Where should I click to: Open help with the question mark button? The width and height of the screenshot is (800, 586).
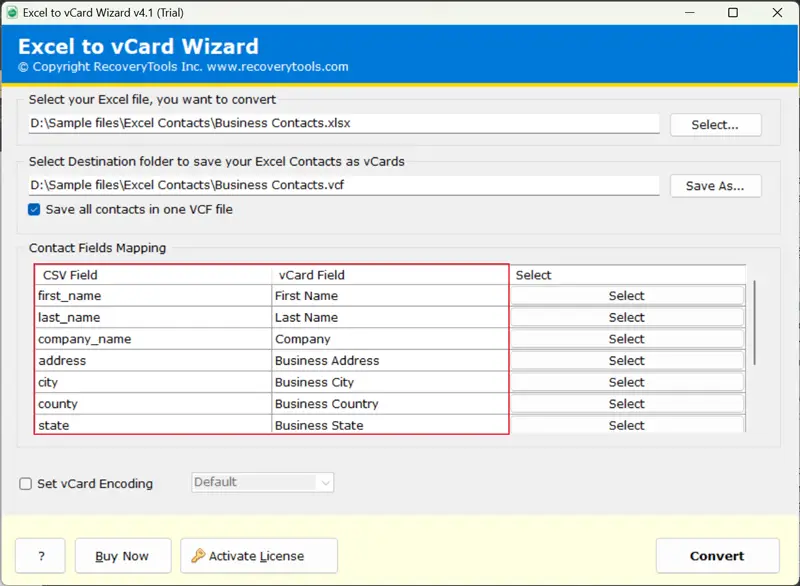[x=40, y=556]
